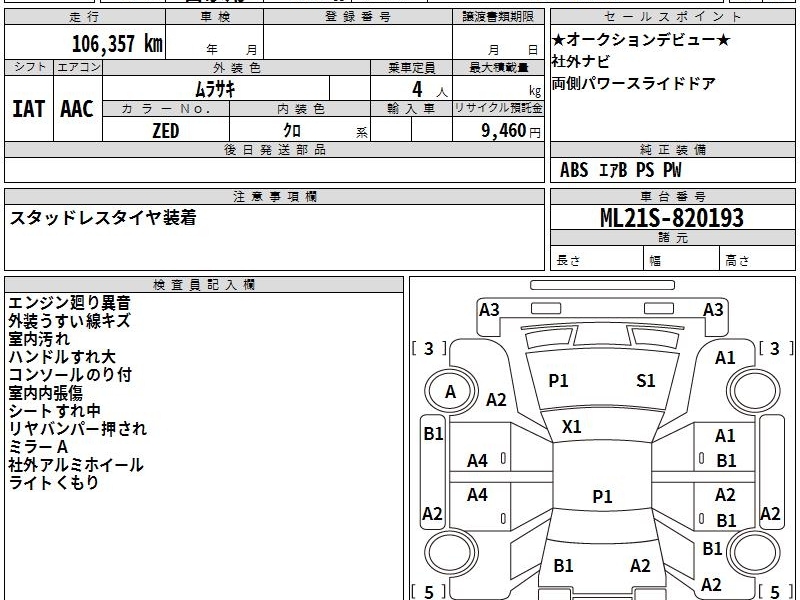Click the ABS エアB PS PW equipment line

620,170
